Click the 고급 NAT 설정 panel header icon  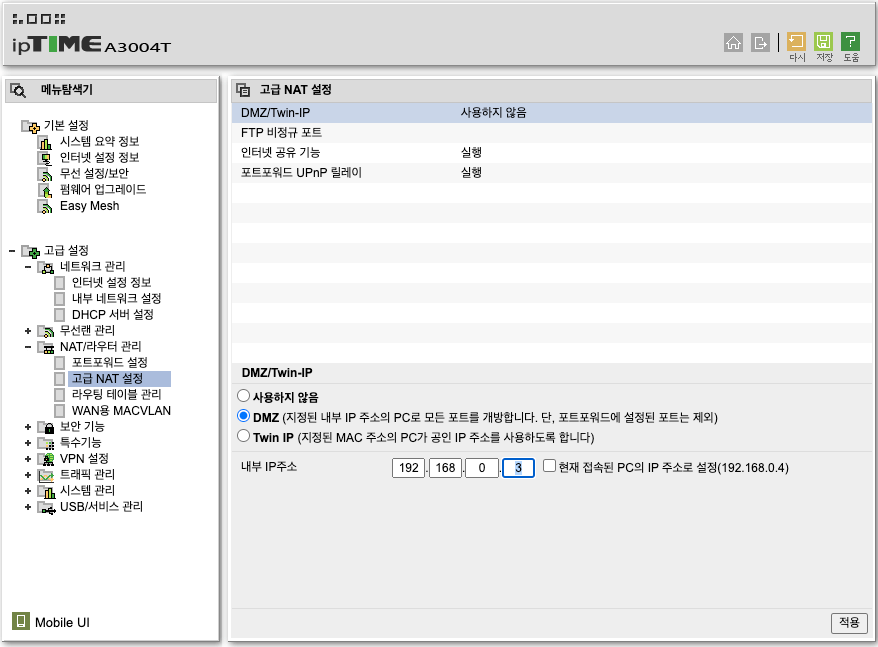(x=243, y=90)
